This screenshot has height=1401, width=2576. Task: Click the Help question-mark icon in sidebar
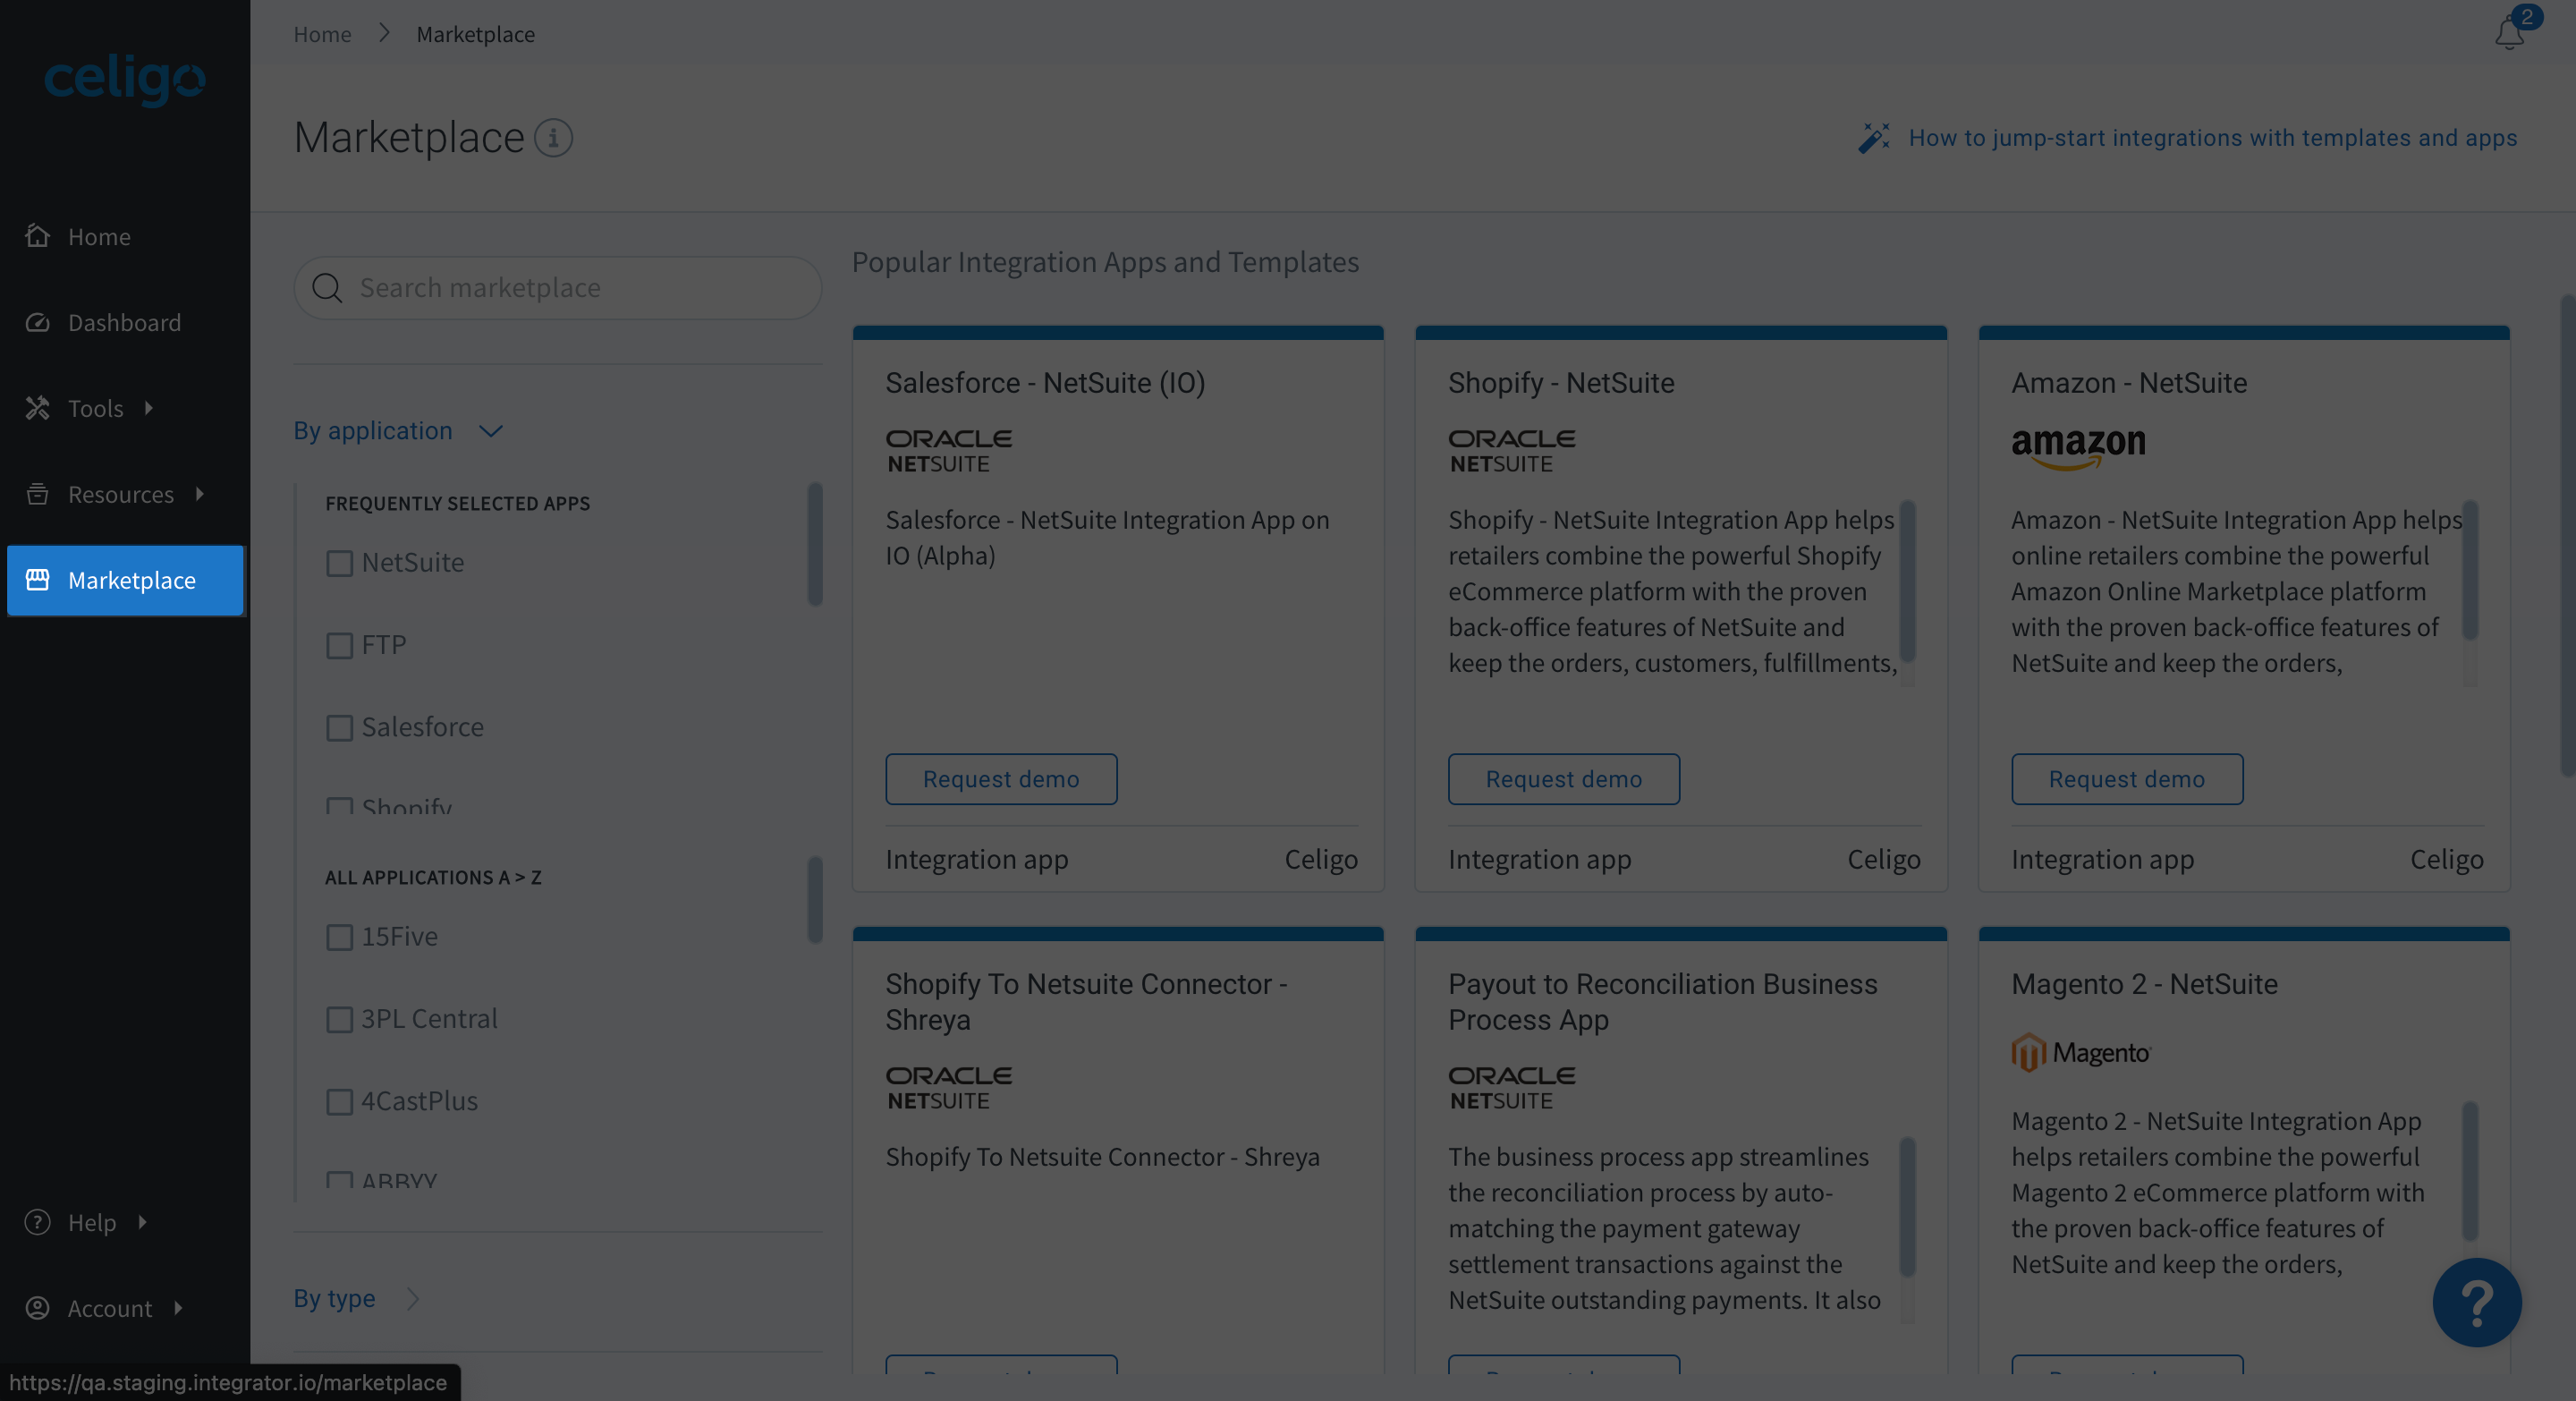point(38,1222)
